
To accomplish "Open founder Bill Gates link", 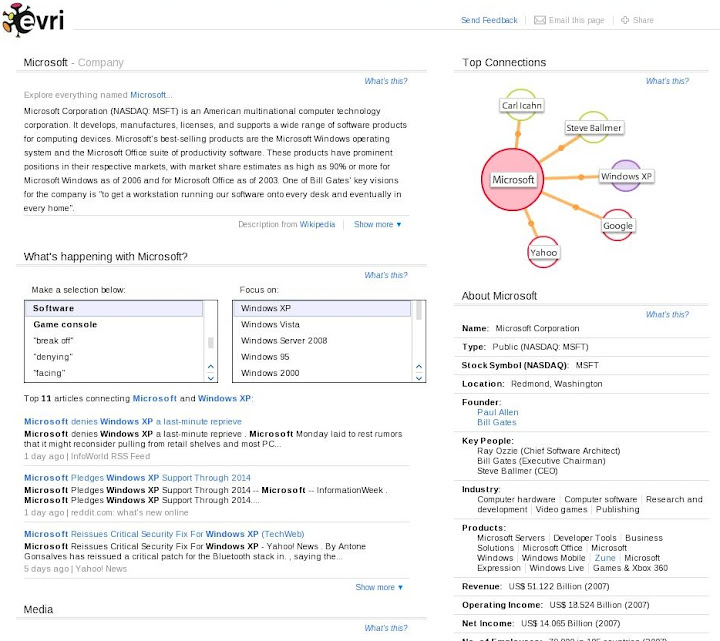I will (497, 422).
